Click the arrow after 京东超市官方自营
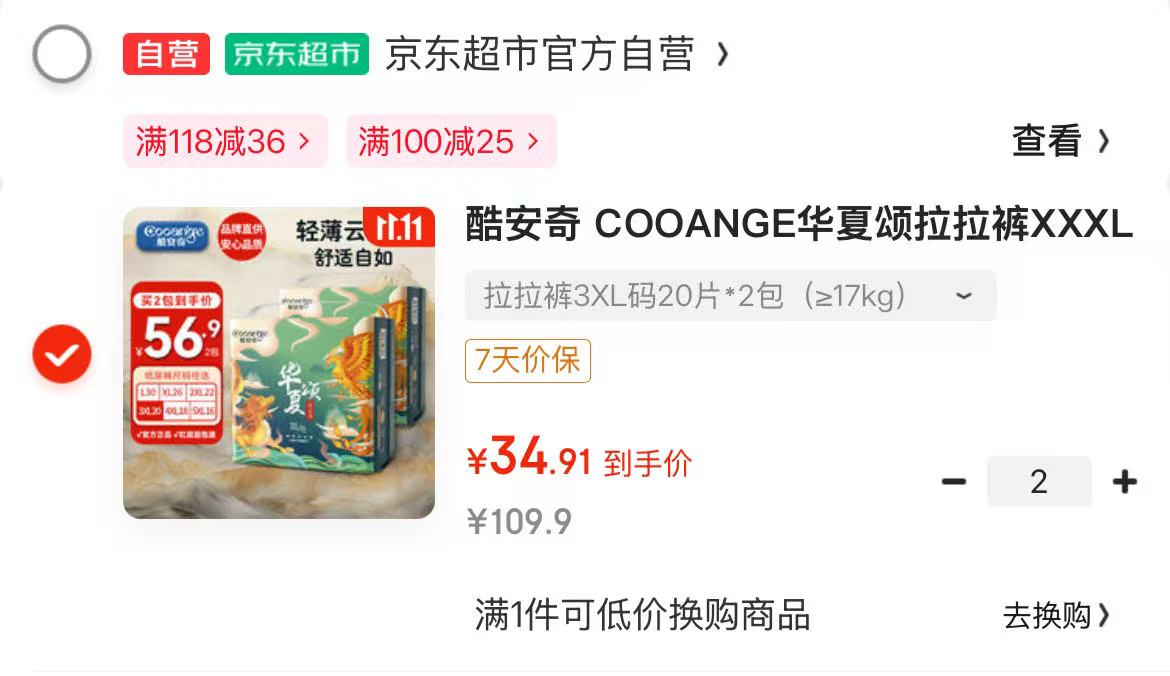The image size is (1170, 676). coord(722,54)
